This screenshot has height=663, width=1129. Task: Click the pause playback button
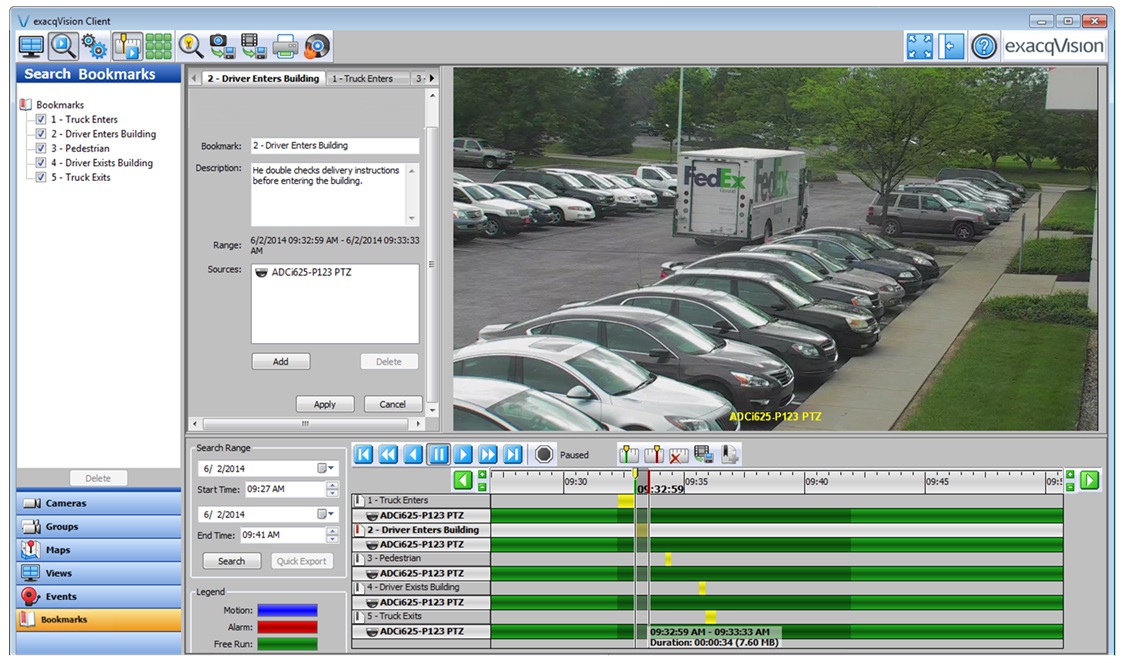tap(438, 454)
